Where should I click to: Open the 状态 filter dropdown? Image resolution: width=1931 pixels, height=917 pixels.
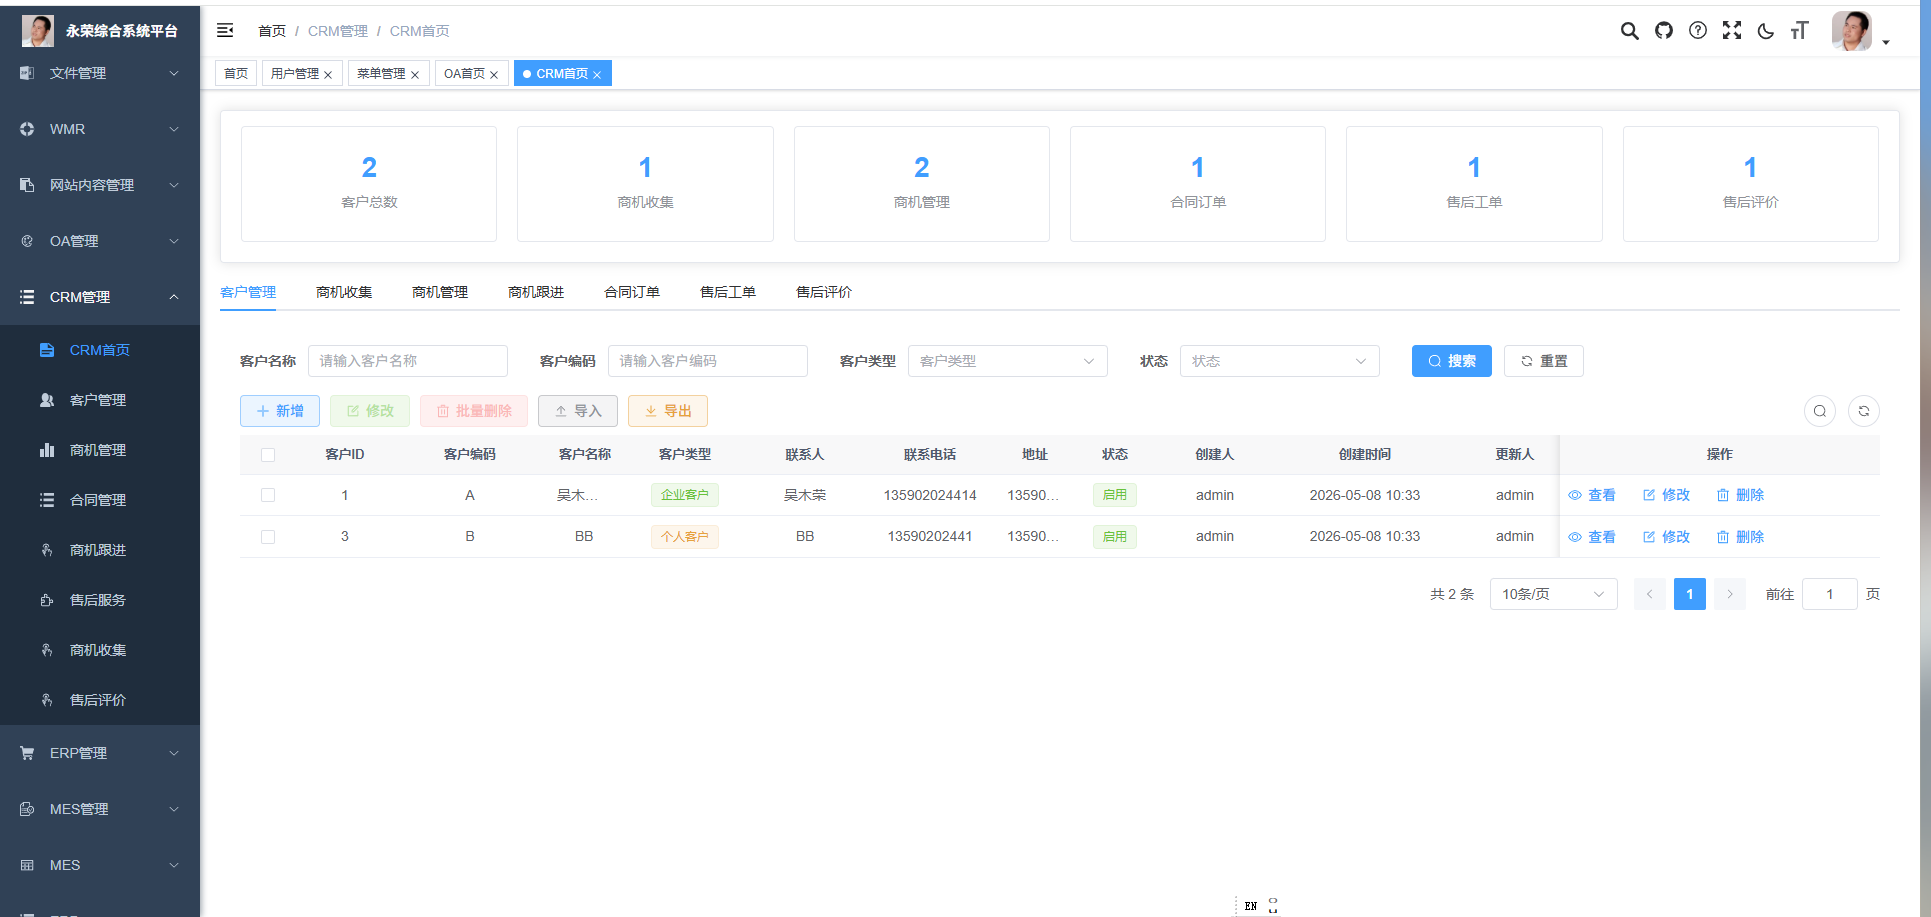click(1279, 361)
